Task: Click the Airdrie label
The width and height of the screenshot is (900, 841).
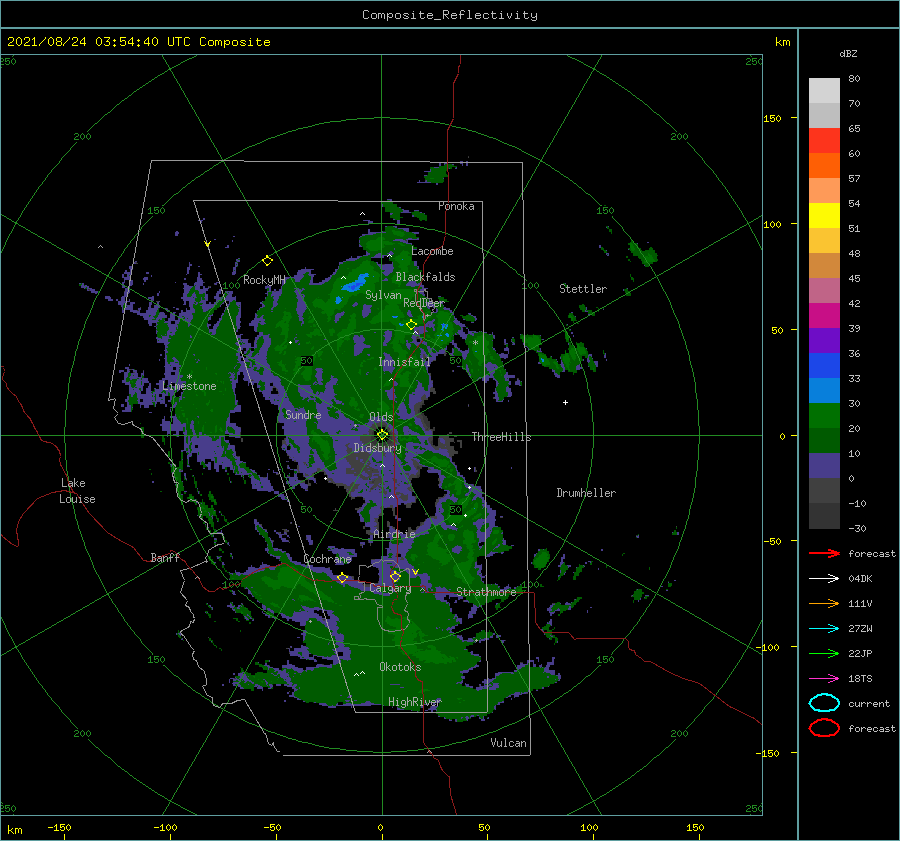Action: pos(394,534)
